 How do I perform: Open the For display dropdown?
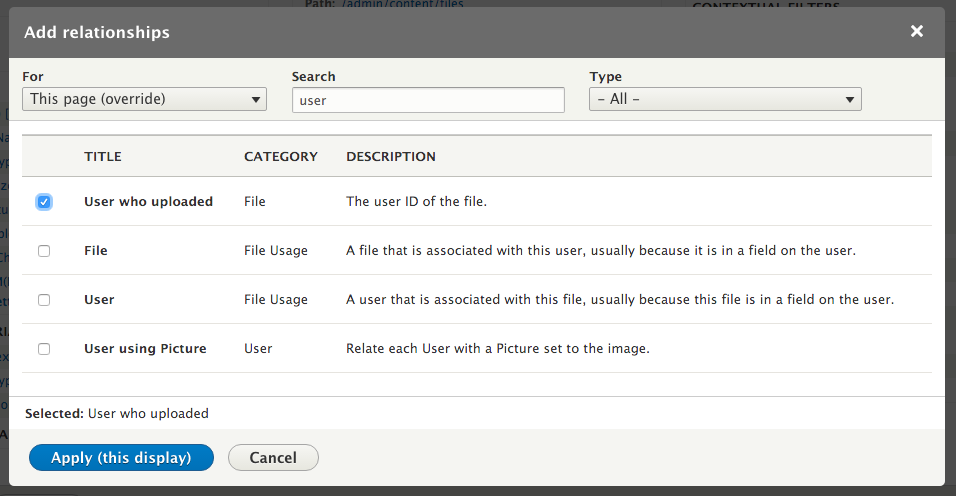point(144,99)
